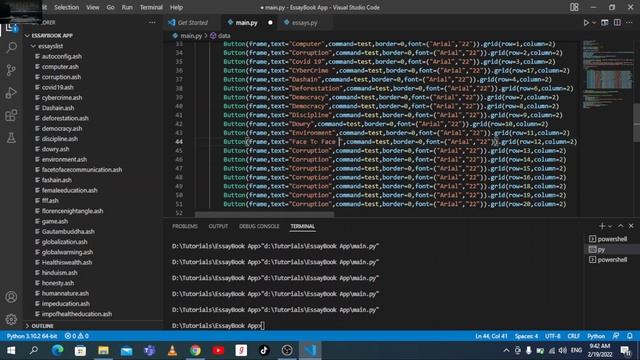Open YouTube app from taskbar
This screenshot has height=360, width=640.
[x=218, y=350]
